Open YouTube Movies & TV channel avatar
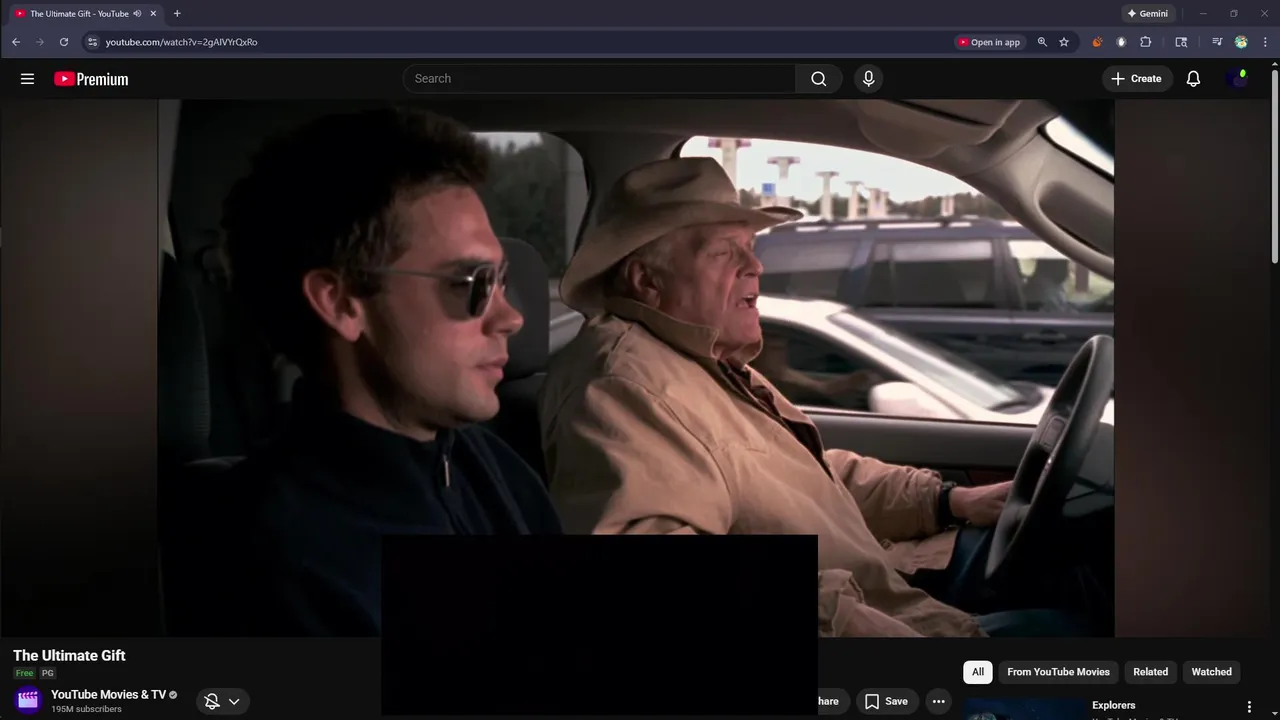Viewport: 1280px width, 720px height. tap(28, 700)
